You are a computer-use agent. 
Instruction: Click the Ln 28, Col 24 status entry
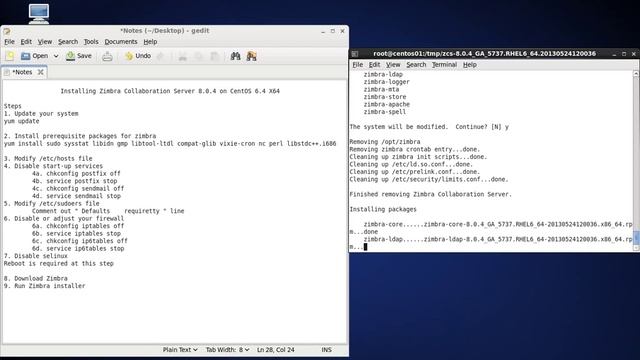click(x=276, y=350)
